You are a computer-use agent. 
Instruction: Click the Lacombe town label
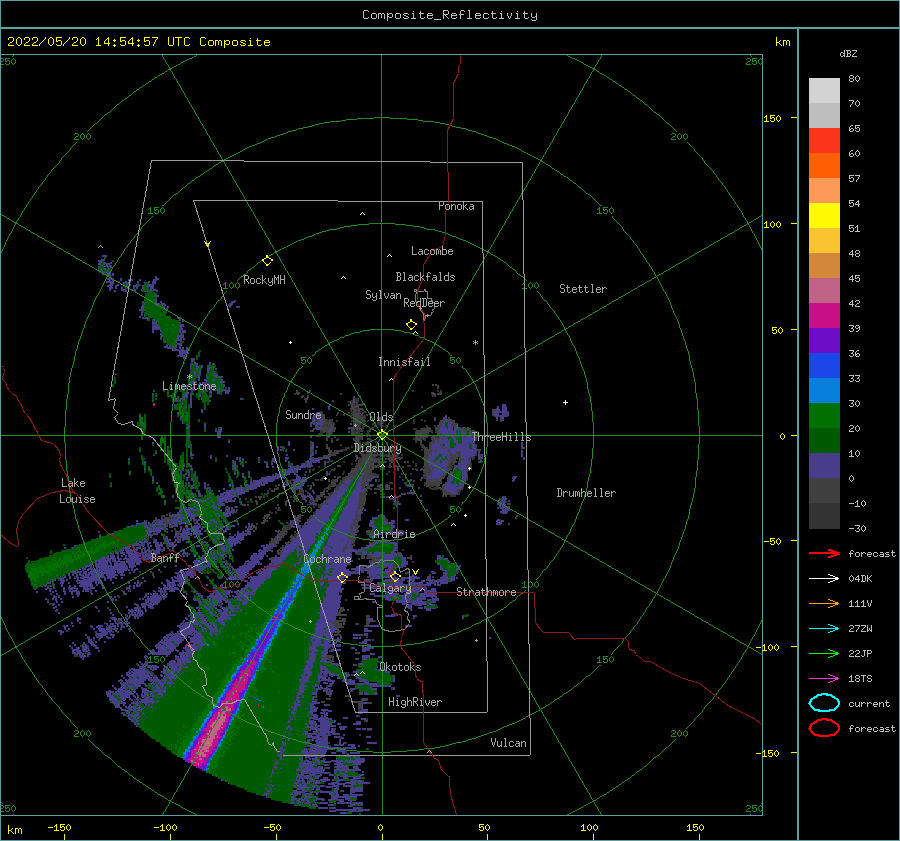[x=432, y=251]
